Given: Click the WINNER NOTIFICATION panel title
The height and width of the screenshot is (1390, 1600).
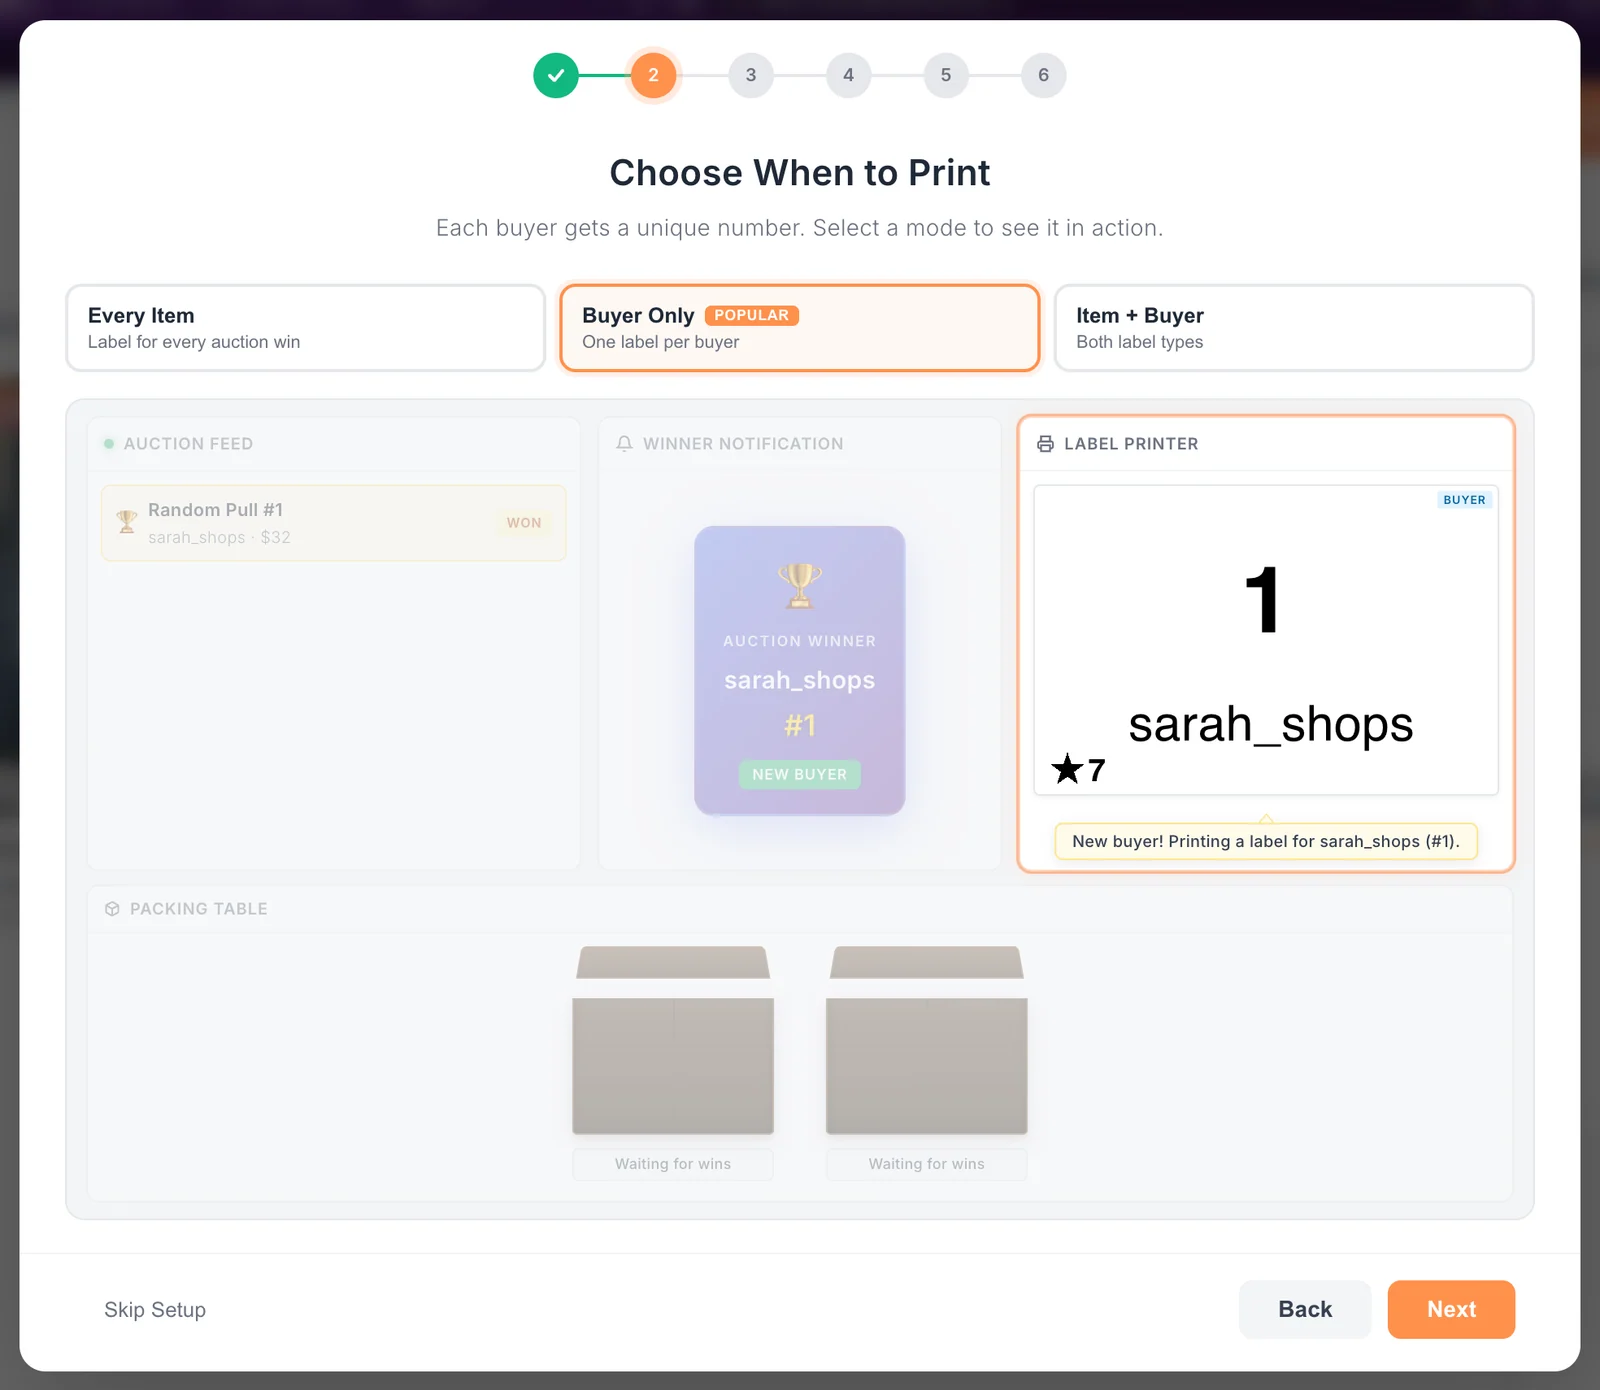Looking at the screenshot, I should pos(743,444).
